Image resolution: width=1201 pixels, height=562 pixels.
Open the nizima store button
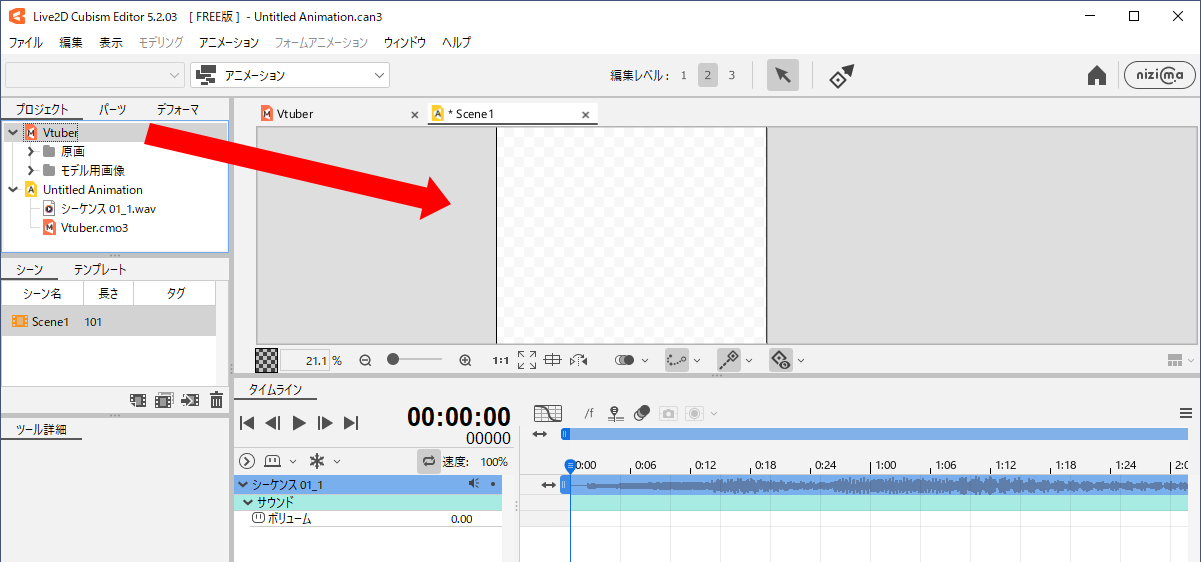pos(1159,76)
